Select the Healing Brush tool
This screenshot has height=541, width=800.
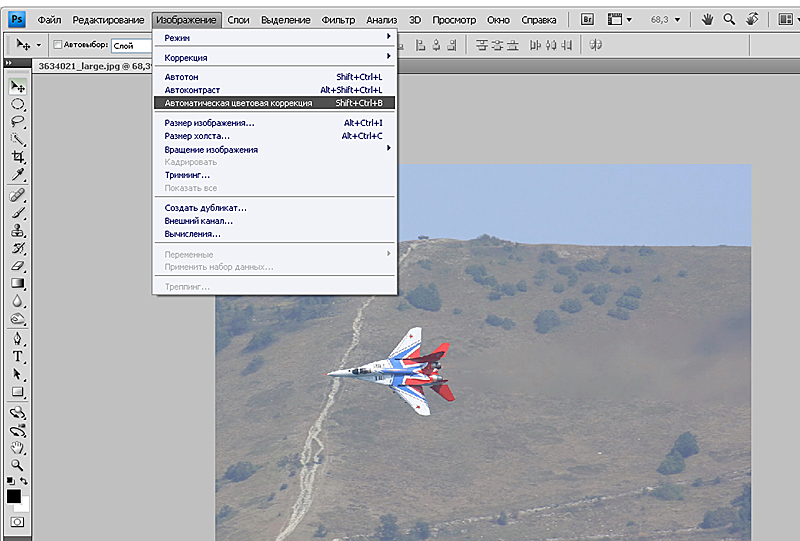[18, 195]
